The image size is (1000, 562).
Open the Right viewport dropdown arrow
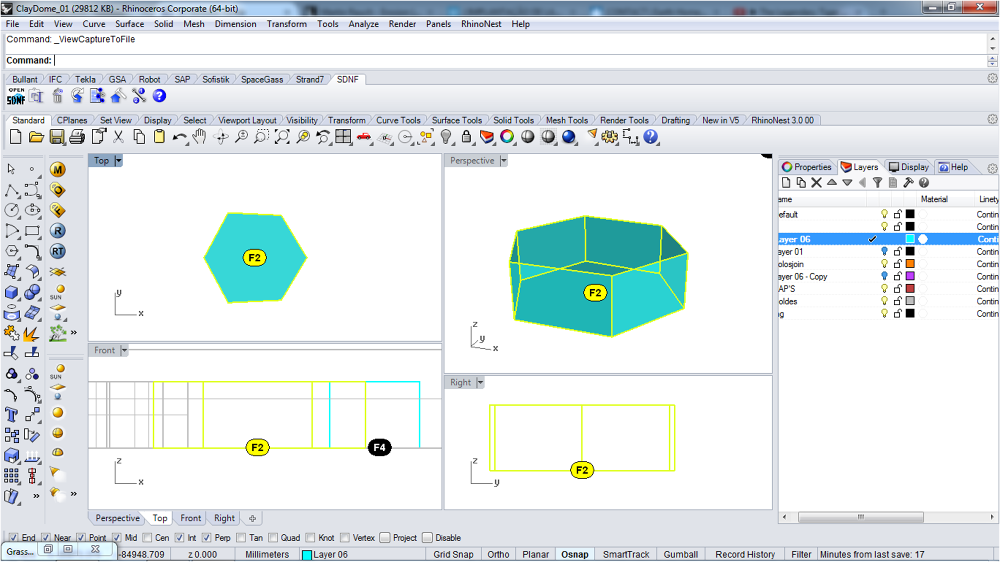(481, 383)
